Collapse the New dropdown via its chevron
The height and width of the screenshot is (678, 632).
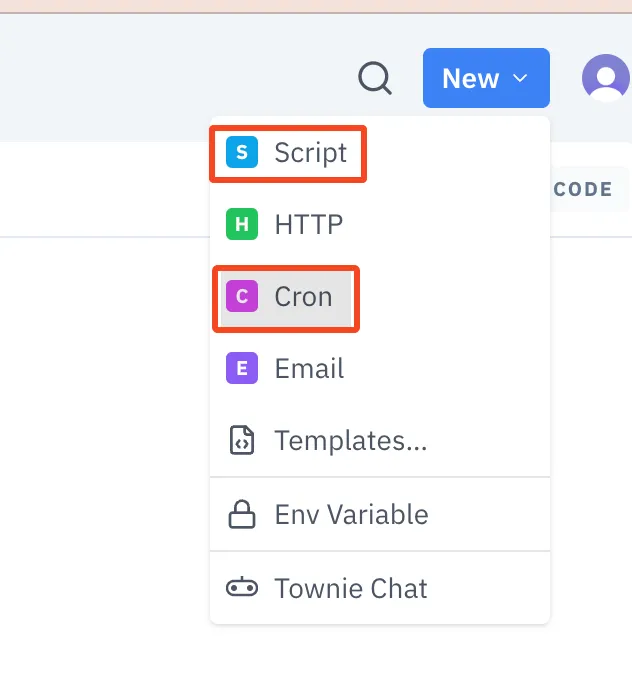(x=520, y=78)
